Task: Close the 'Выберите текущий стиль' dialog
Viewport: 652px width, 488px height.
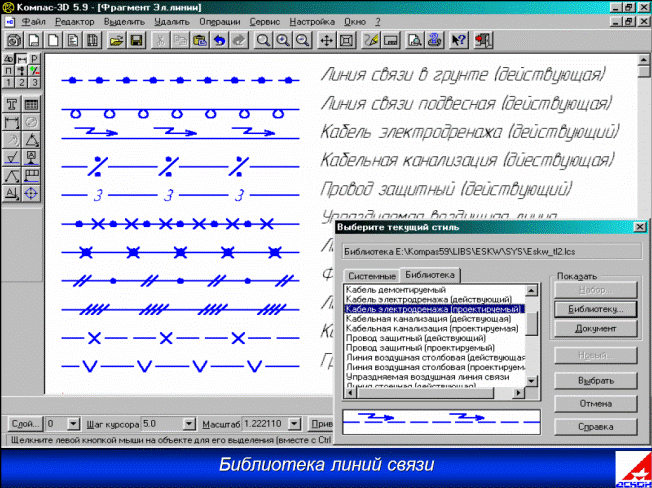Action: click(638, 227)
